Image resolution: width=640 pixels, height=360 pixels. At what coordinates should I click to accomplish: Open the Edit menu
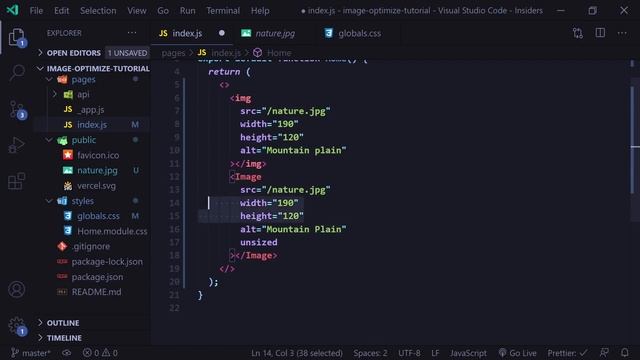point(61,11)
